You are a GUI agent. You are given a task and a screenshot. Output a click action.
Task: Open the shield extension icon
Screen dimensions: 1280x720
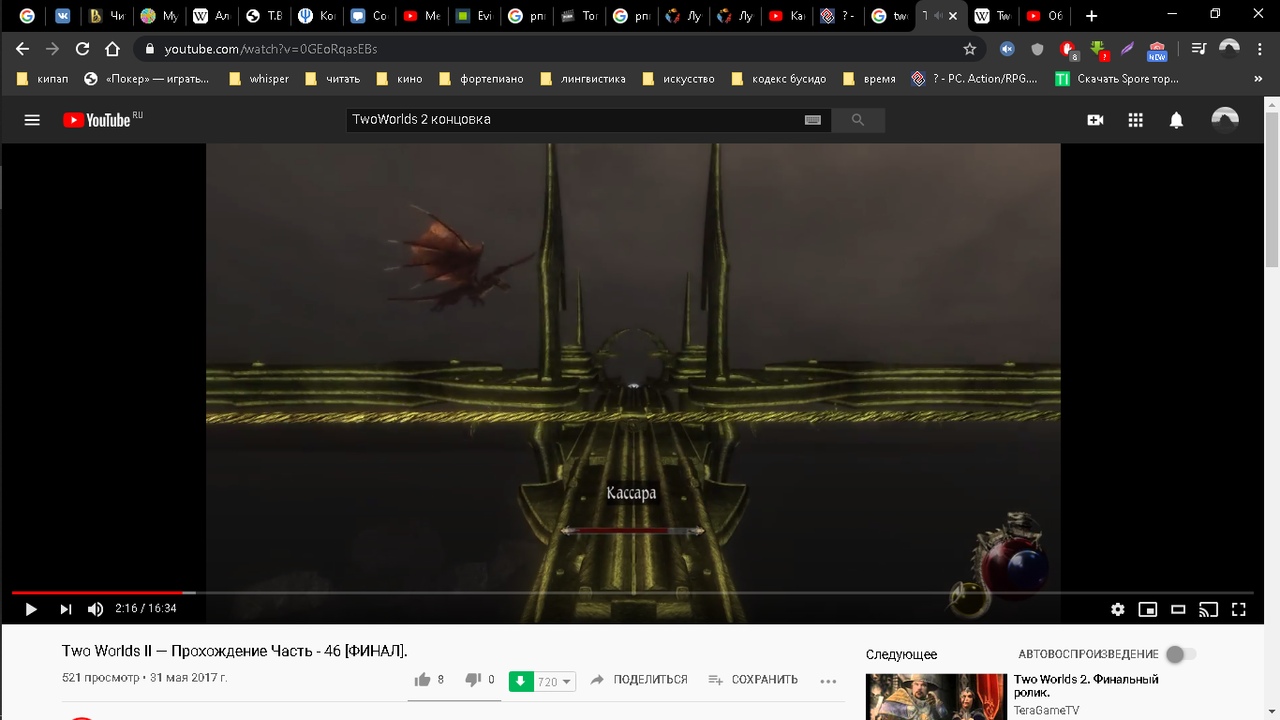(x=1037, y=49)
